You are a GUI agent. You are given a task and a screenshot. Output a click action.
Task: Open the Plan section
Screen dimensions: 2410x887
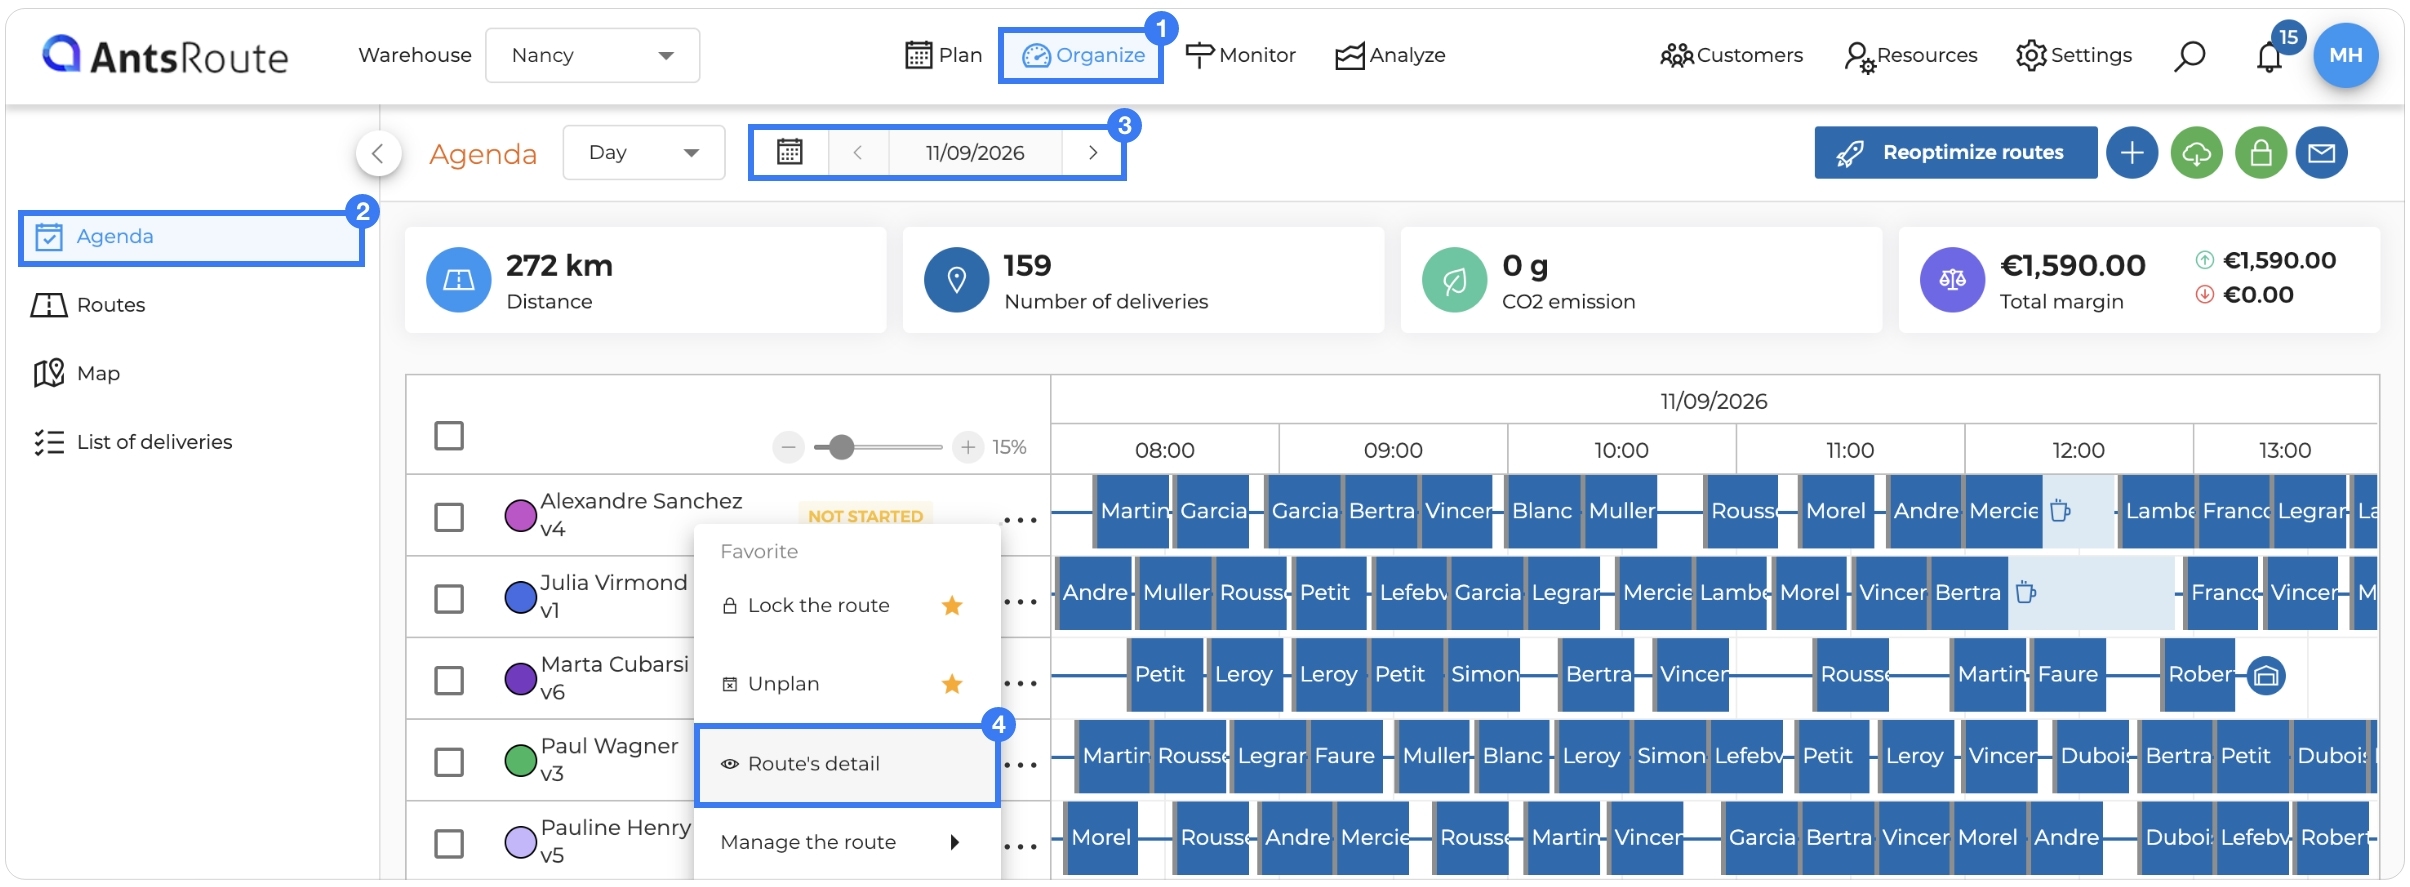[943, 55]
